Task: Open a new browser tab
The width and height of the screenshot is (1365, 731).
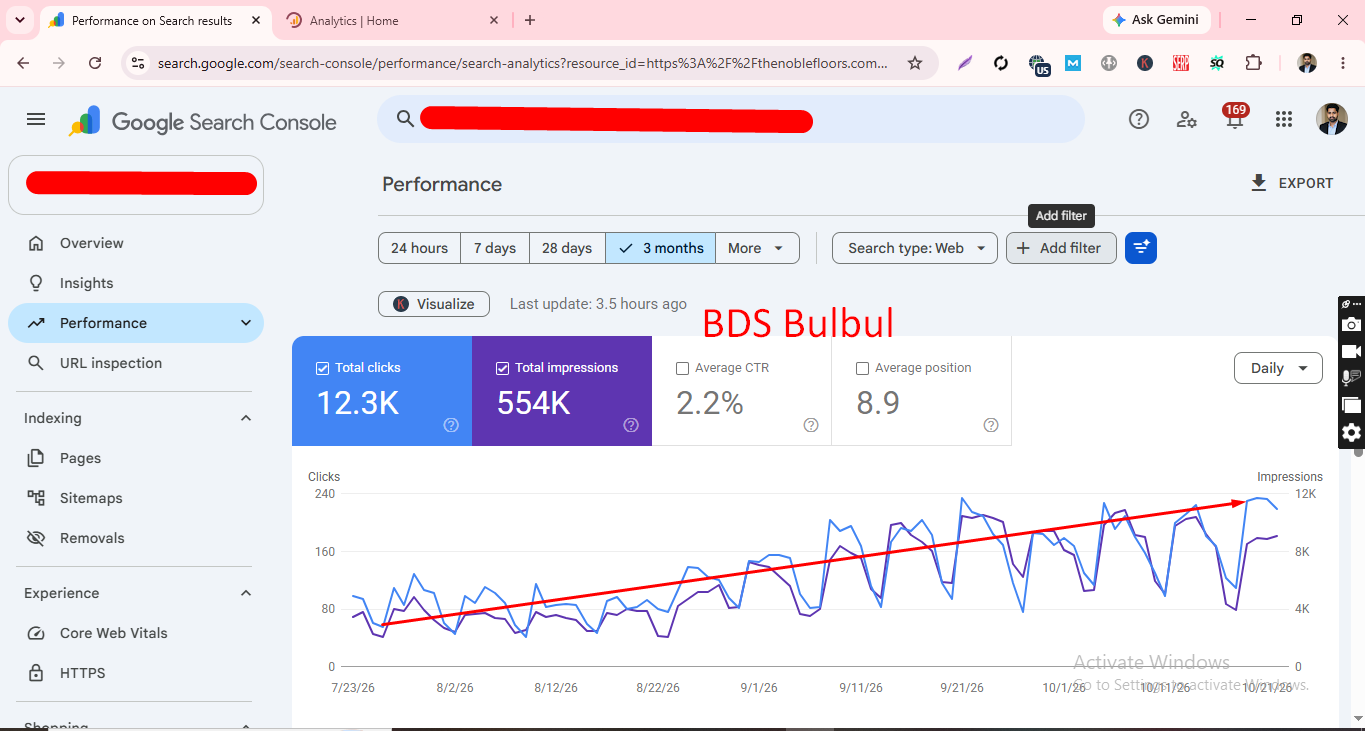Action: click(530, 20)
